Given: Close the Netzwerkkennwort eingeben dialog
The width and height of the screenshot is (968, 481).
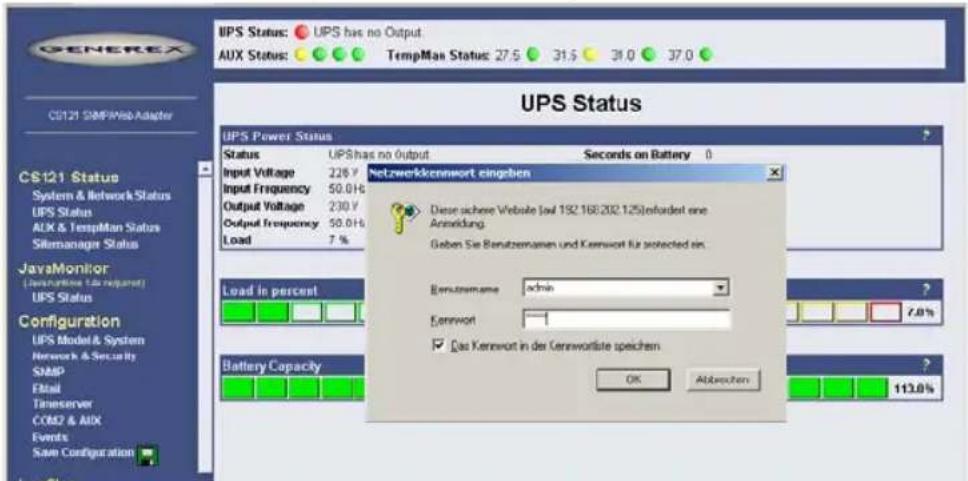Looking at the screenshot, I should 775,174.
